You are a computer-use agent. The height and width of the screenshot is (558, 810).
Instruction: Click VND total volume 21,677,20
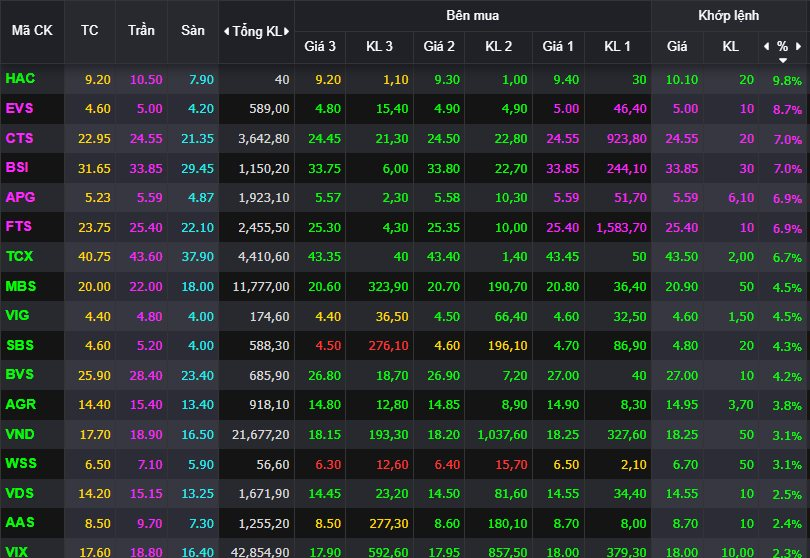click(x=260, y=435)
